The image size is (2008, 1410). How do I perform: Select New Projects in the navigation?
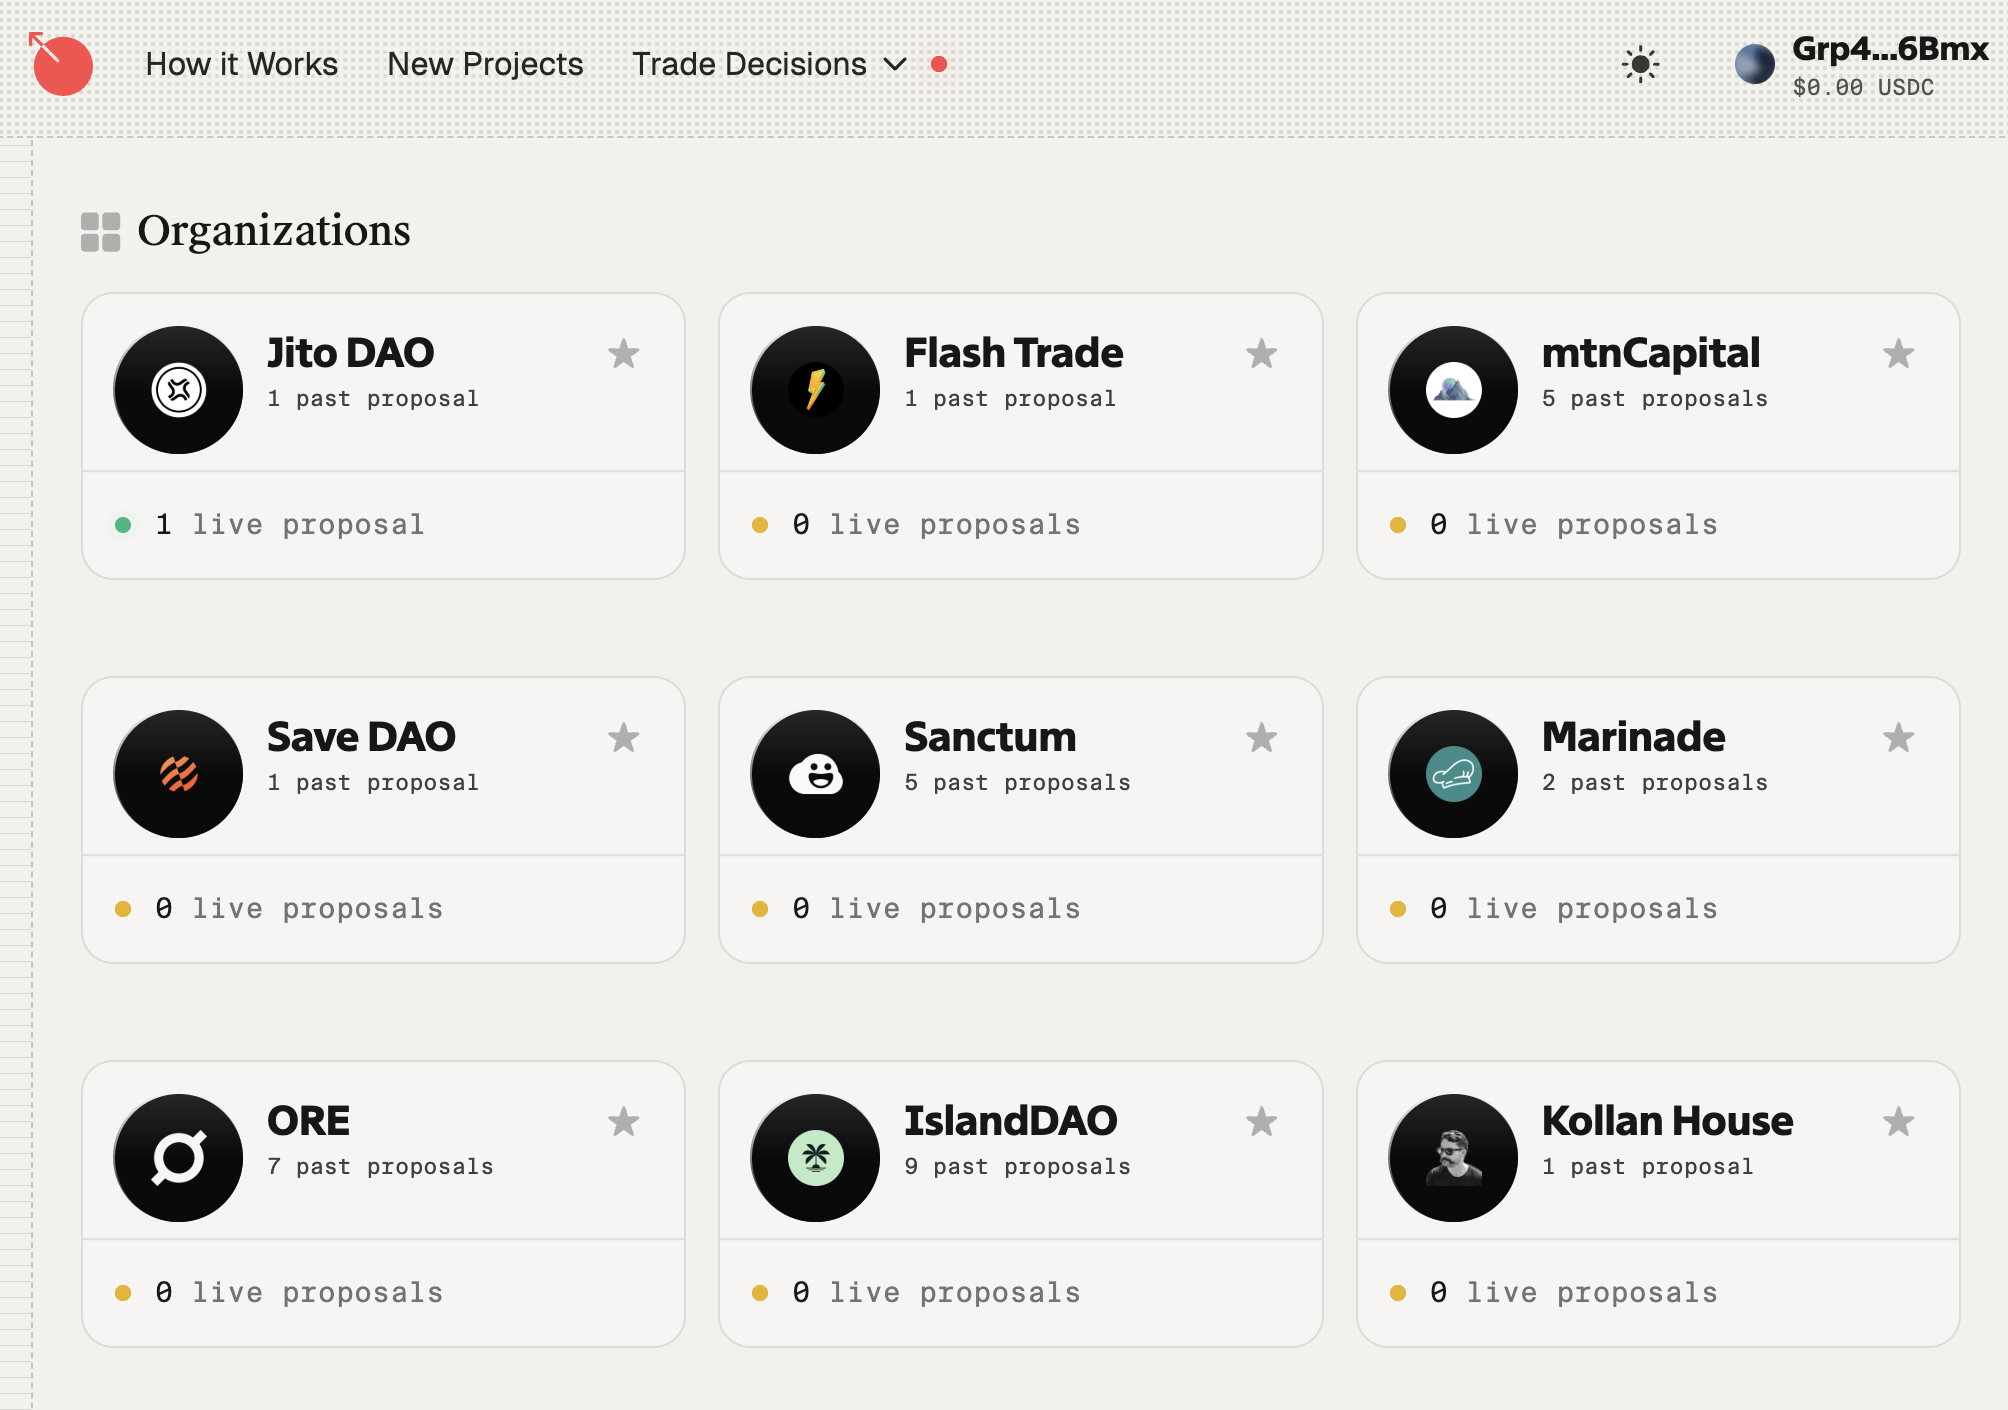[x=485, y=64]
